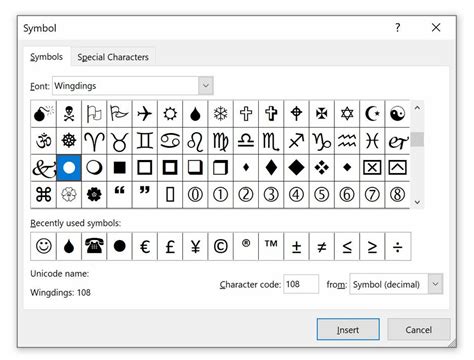Select the four-diamond cluster symbol
474x360 pixels.
(322, 168)
